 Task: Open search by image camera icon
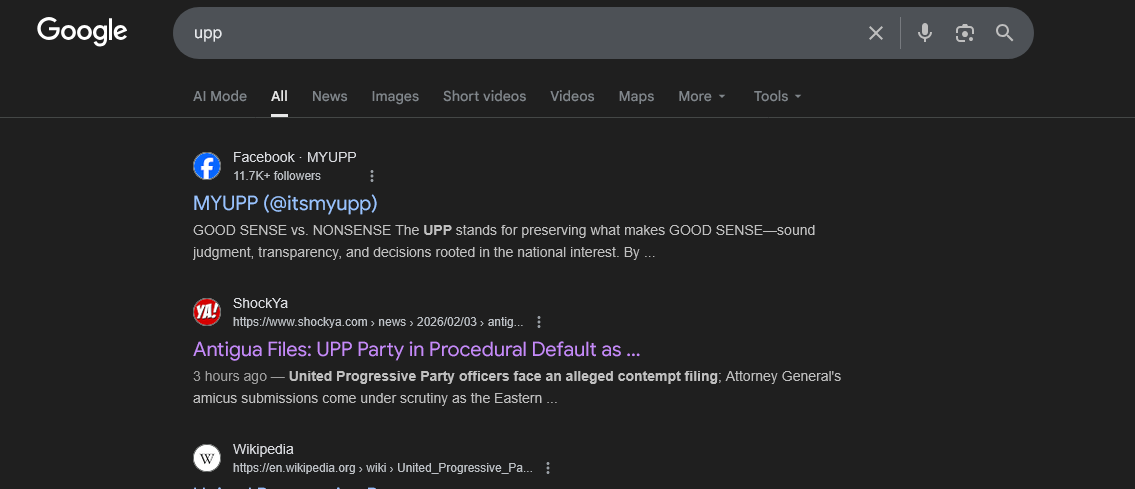point(964,33)
